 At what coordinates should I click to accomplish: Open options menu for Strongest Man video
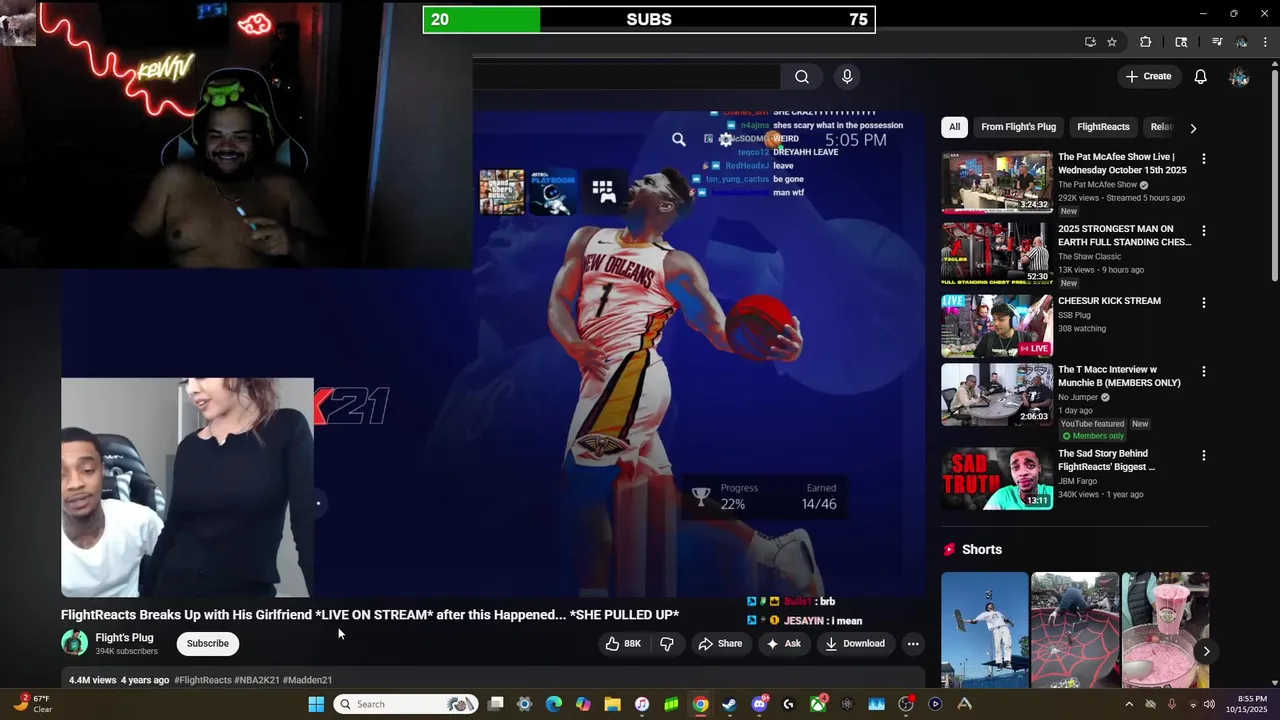click(x=1203, y=231)
